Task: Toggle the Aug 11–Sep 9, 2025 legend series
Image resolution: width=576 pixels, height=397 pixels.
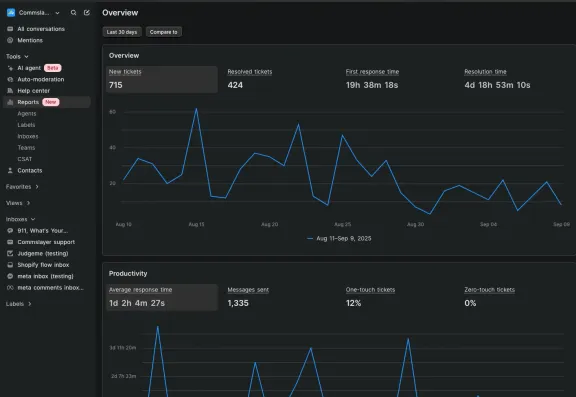Action: click(339, 239)
